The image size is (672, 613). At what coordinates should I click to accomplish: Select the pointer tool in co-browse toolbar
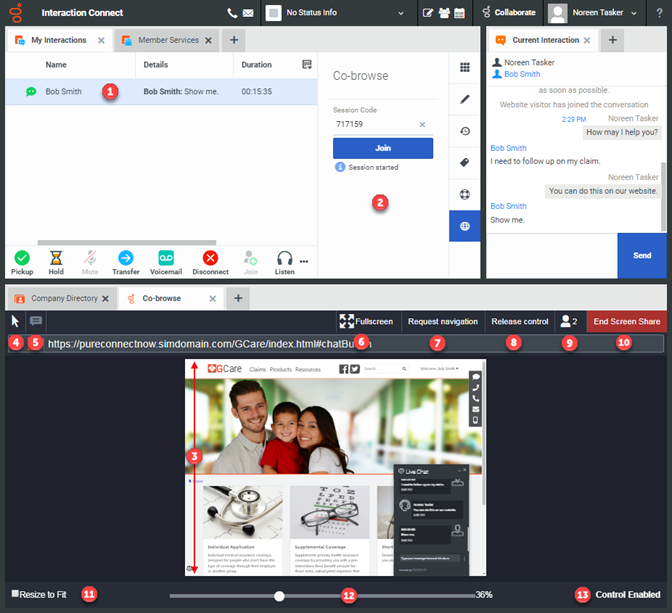pos(15,321)
